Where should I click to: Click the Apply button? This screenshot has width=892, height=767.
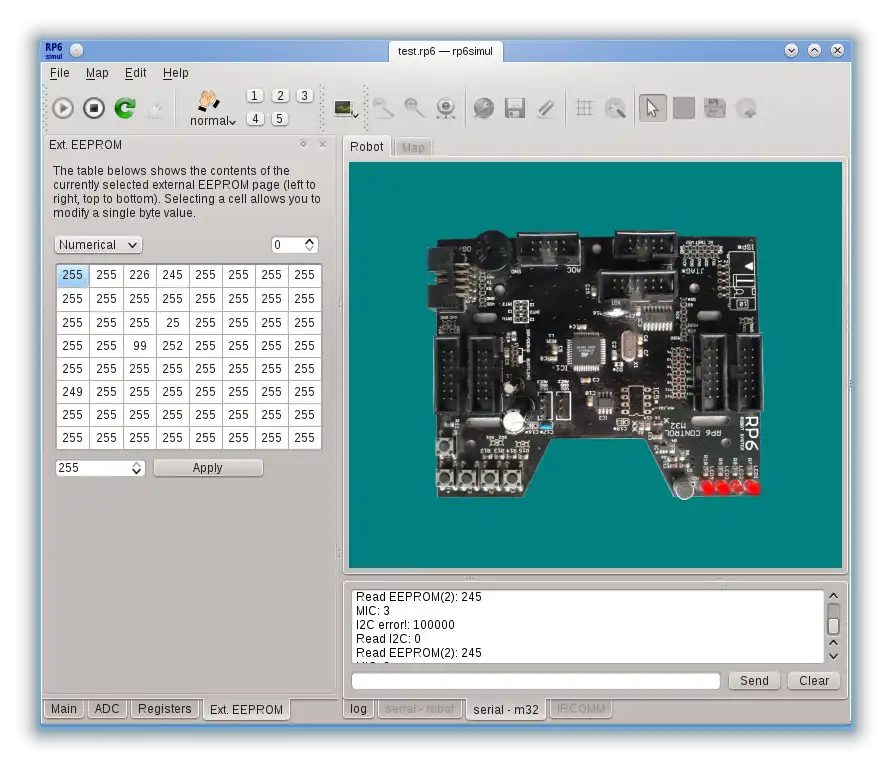tap(208, 468)
